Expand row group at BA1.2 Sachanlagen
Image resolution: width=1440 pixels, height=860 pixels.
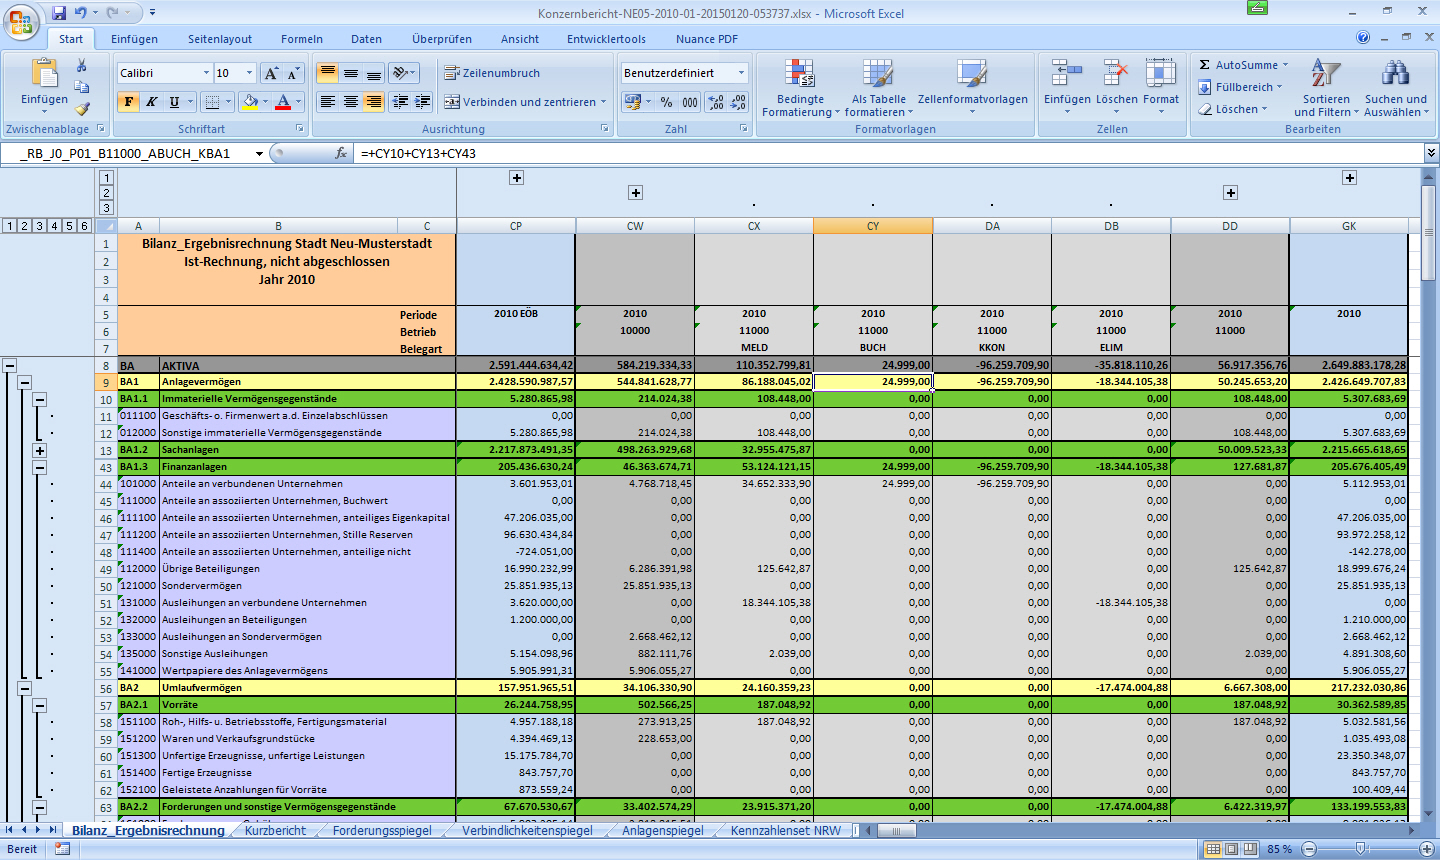(x=40, y=450)
